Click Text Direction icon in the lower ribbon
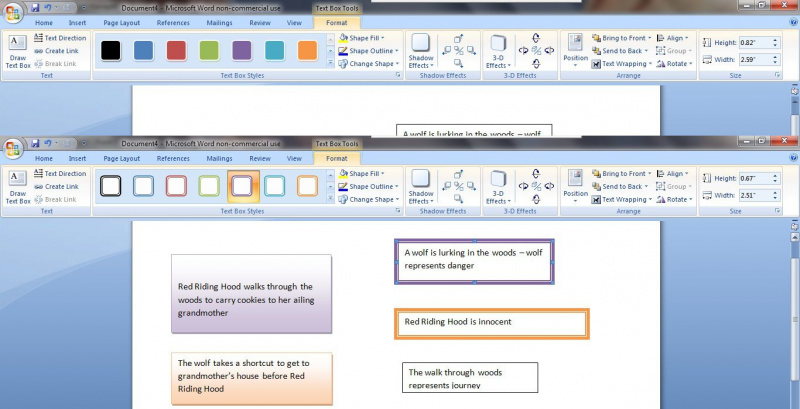The width and height of the screenshot is (800, 409). (38, 173)
